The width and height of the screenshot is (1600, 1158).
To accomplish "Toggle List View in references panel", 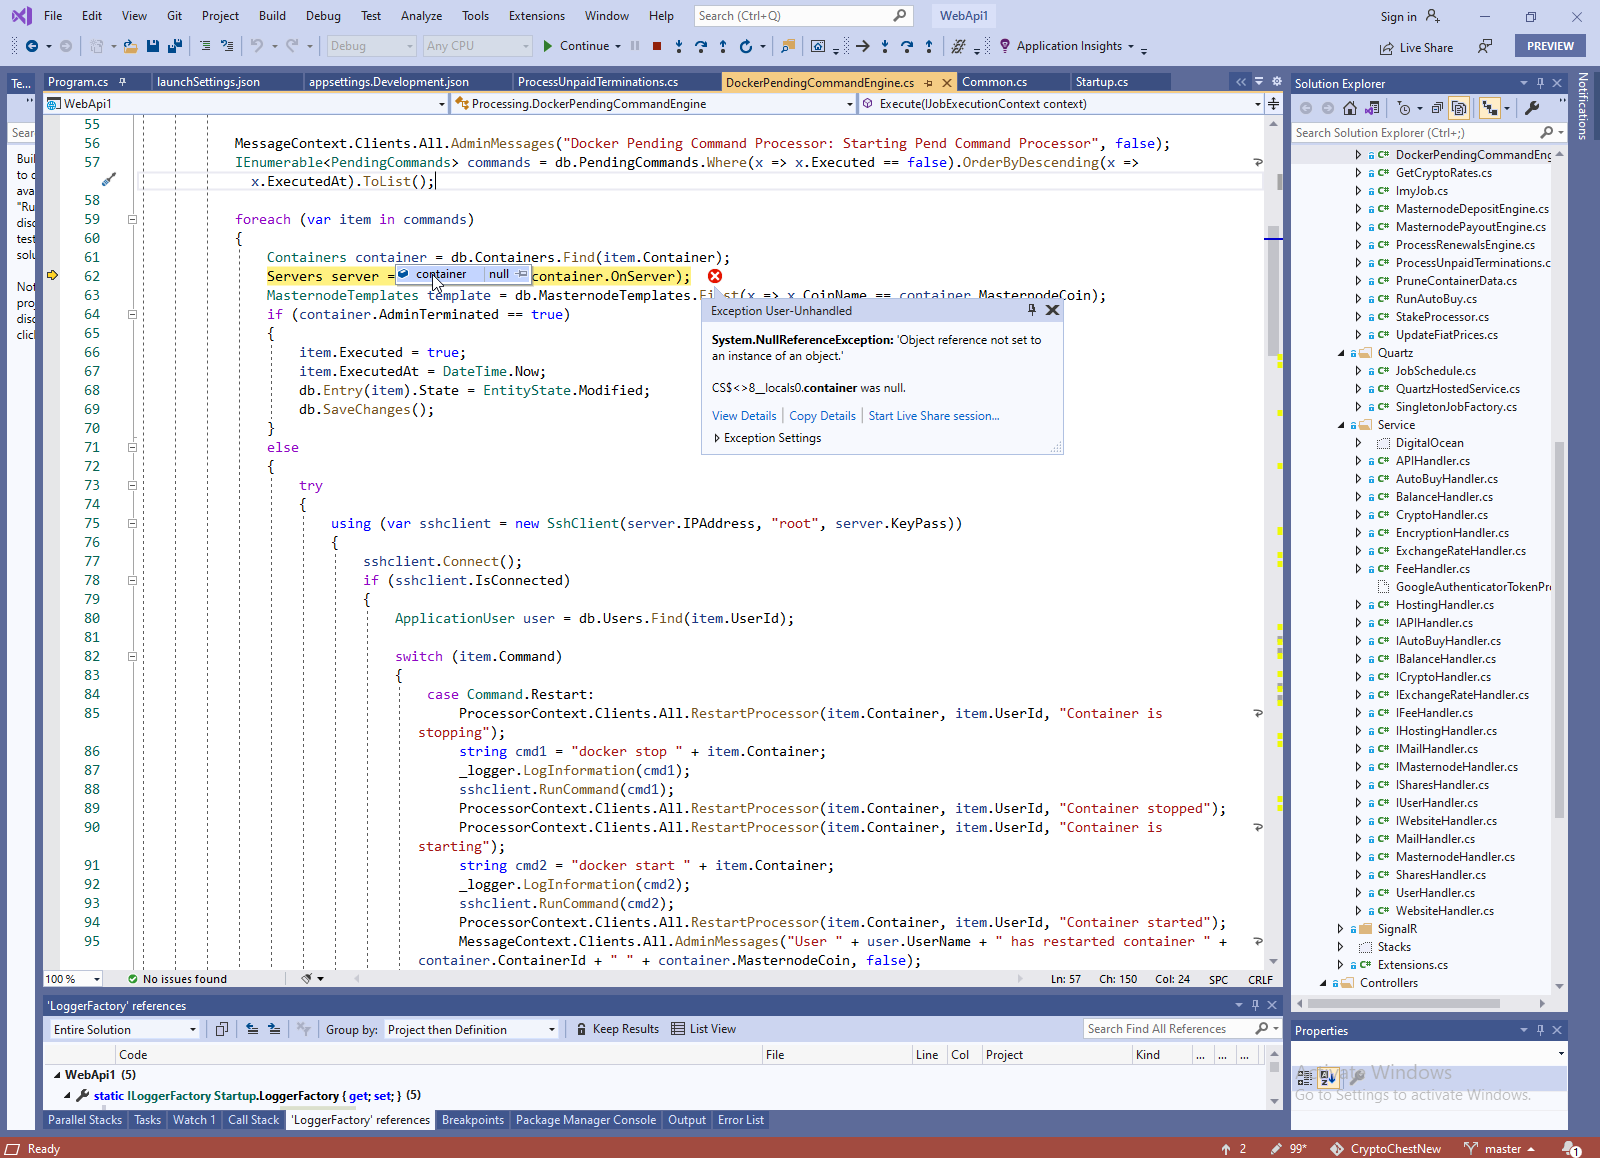I will pyautogui.click(x=703, y=1029).
